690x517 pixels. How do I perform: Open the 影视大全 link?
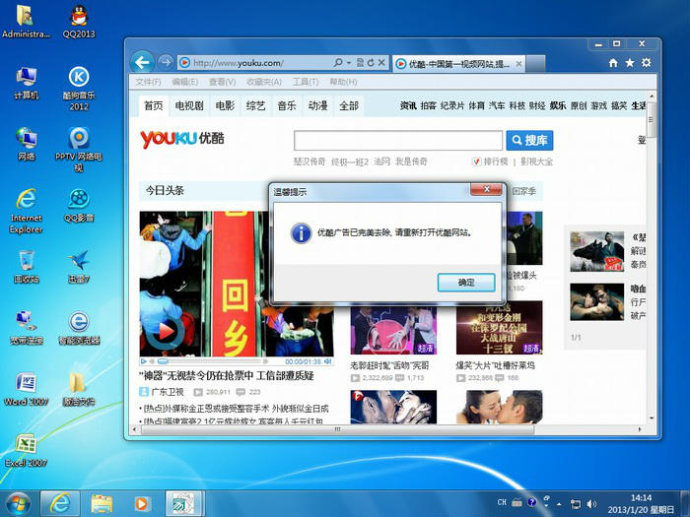(x=536, y=161)
